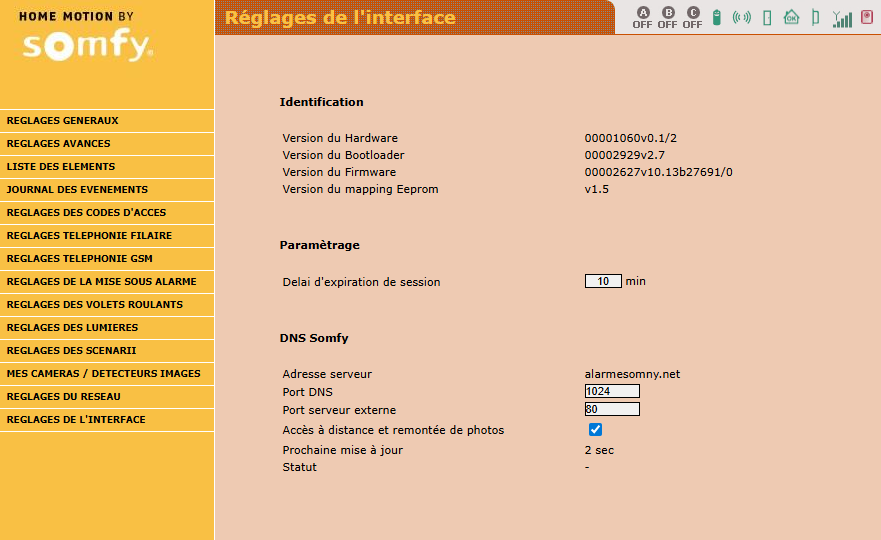Click the house OK status icon

click(791, 17)
